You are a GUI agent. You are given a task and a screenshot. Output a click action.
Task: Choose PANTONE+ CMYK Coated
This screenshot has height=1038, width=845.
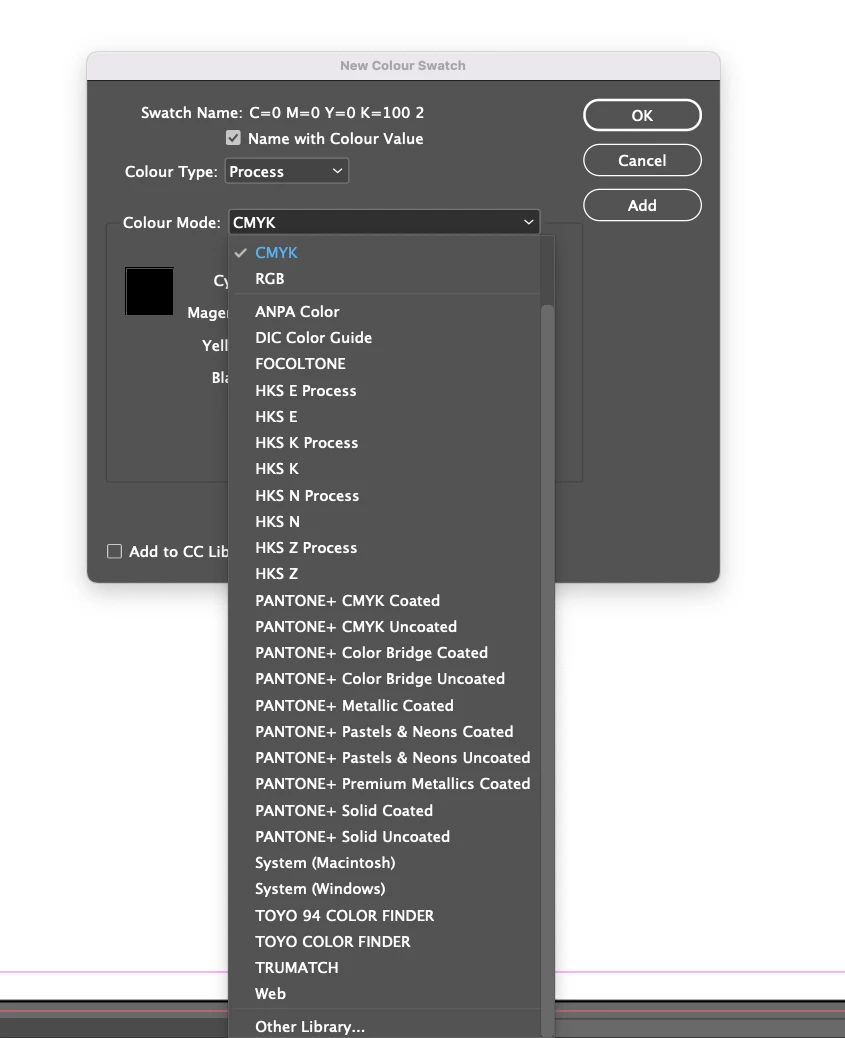tap(384, 600)
